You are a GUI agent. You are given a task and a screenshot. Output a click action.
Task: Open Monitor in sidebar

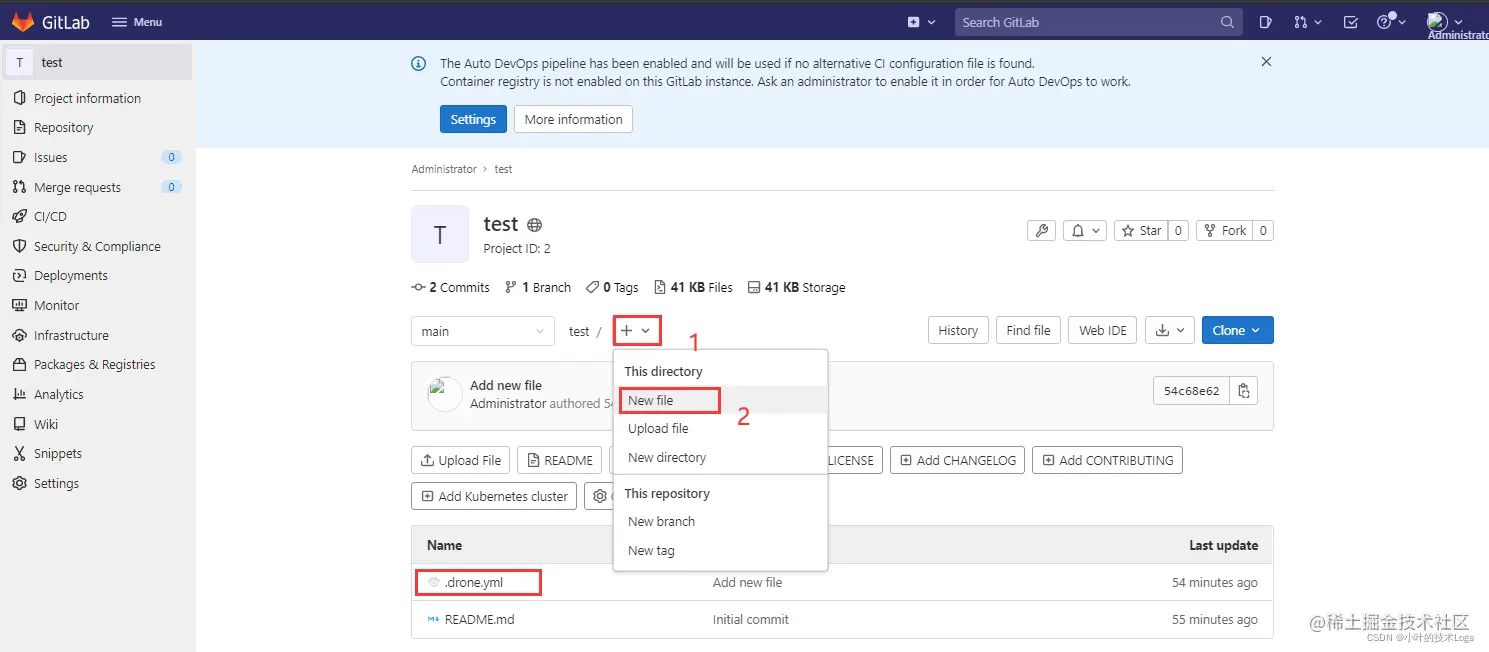click(56, 305)
